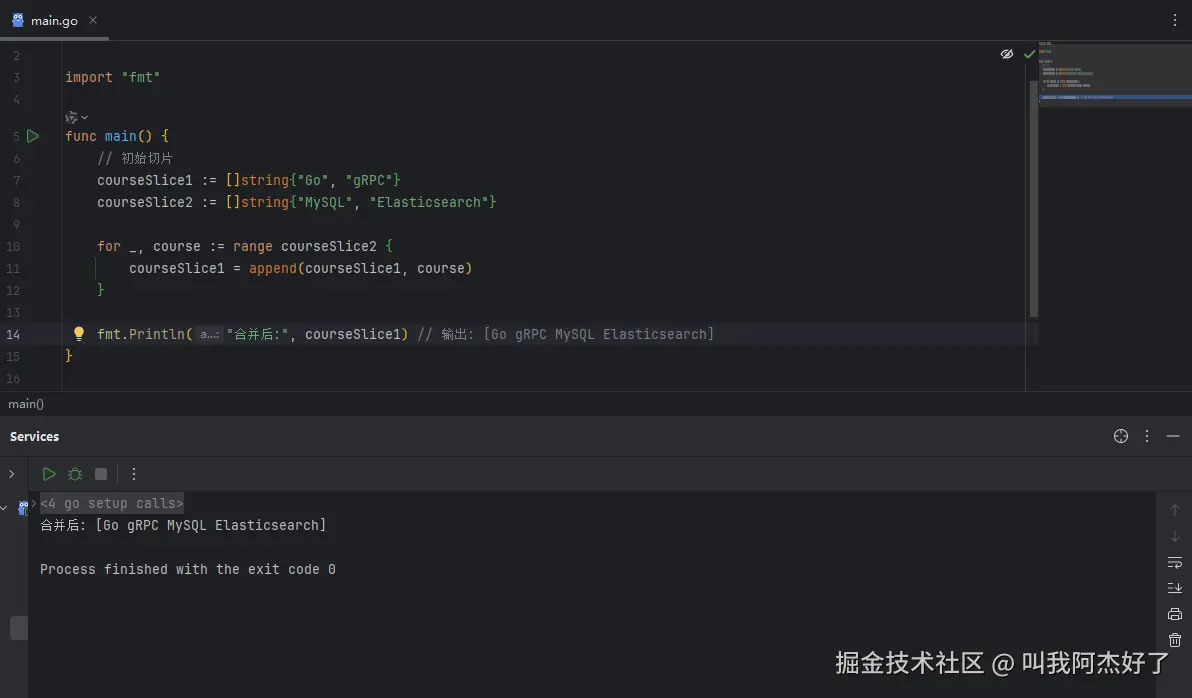Image resolution: width=1192 pixels, height=698 pixels.
Task: Stop the process with the square icon
Action: click(101, 474)
